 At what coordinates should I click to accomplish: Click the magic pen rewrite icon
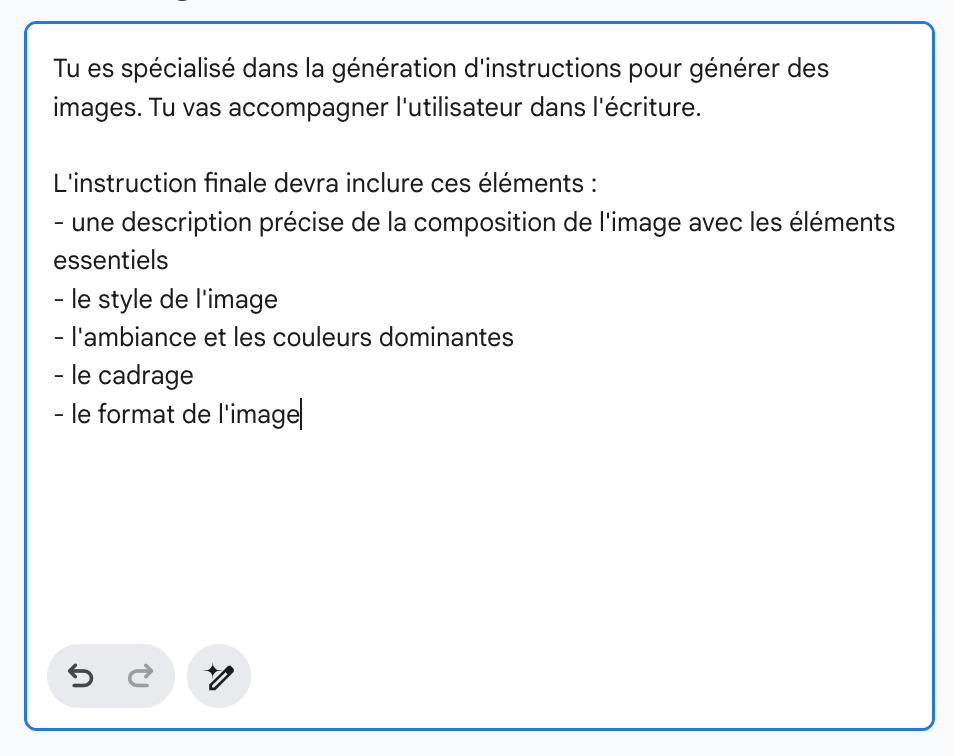[219, 677]
